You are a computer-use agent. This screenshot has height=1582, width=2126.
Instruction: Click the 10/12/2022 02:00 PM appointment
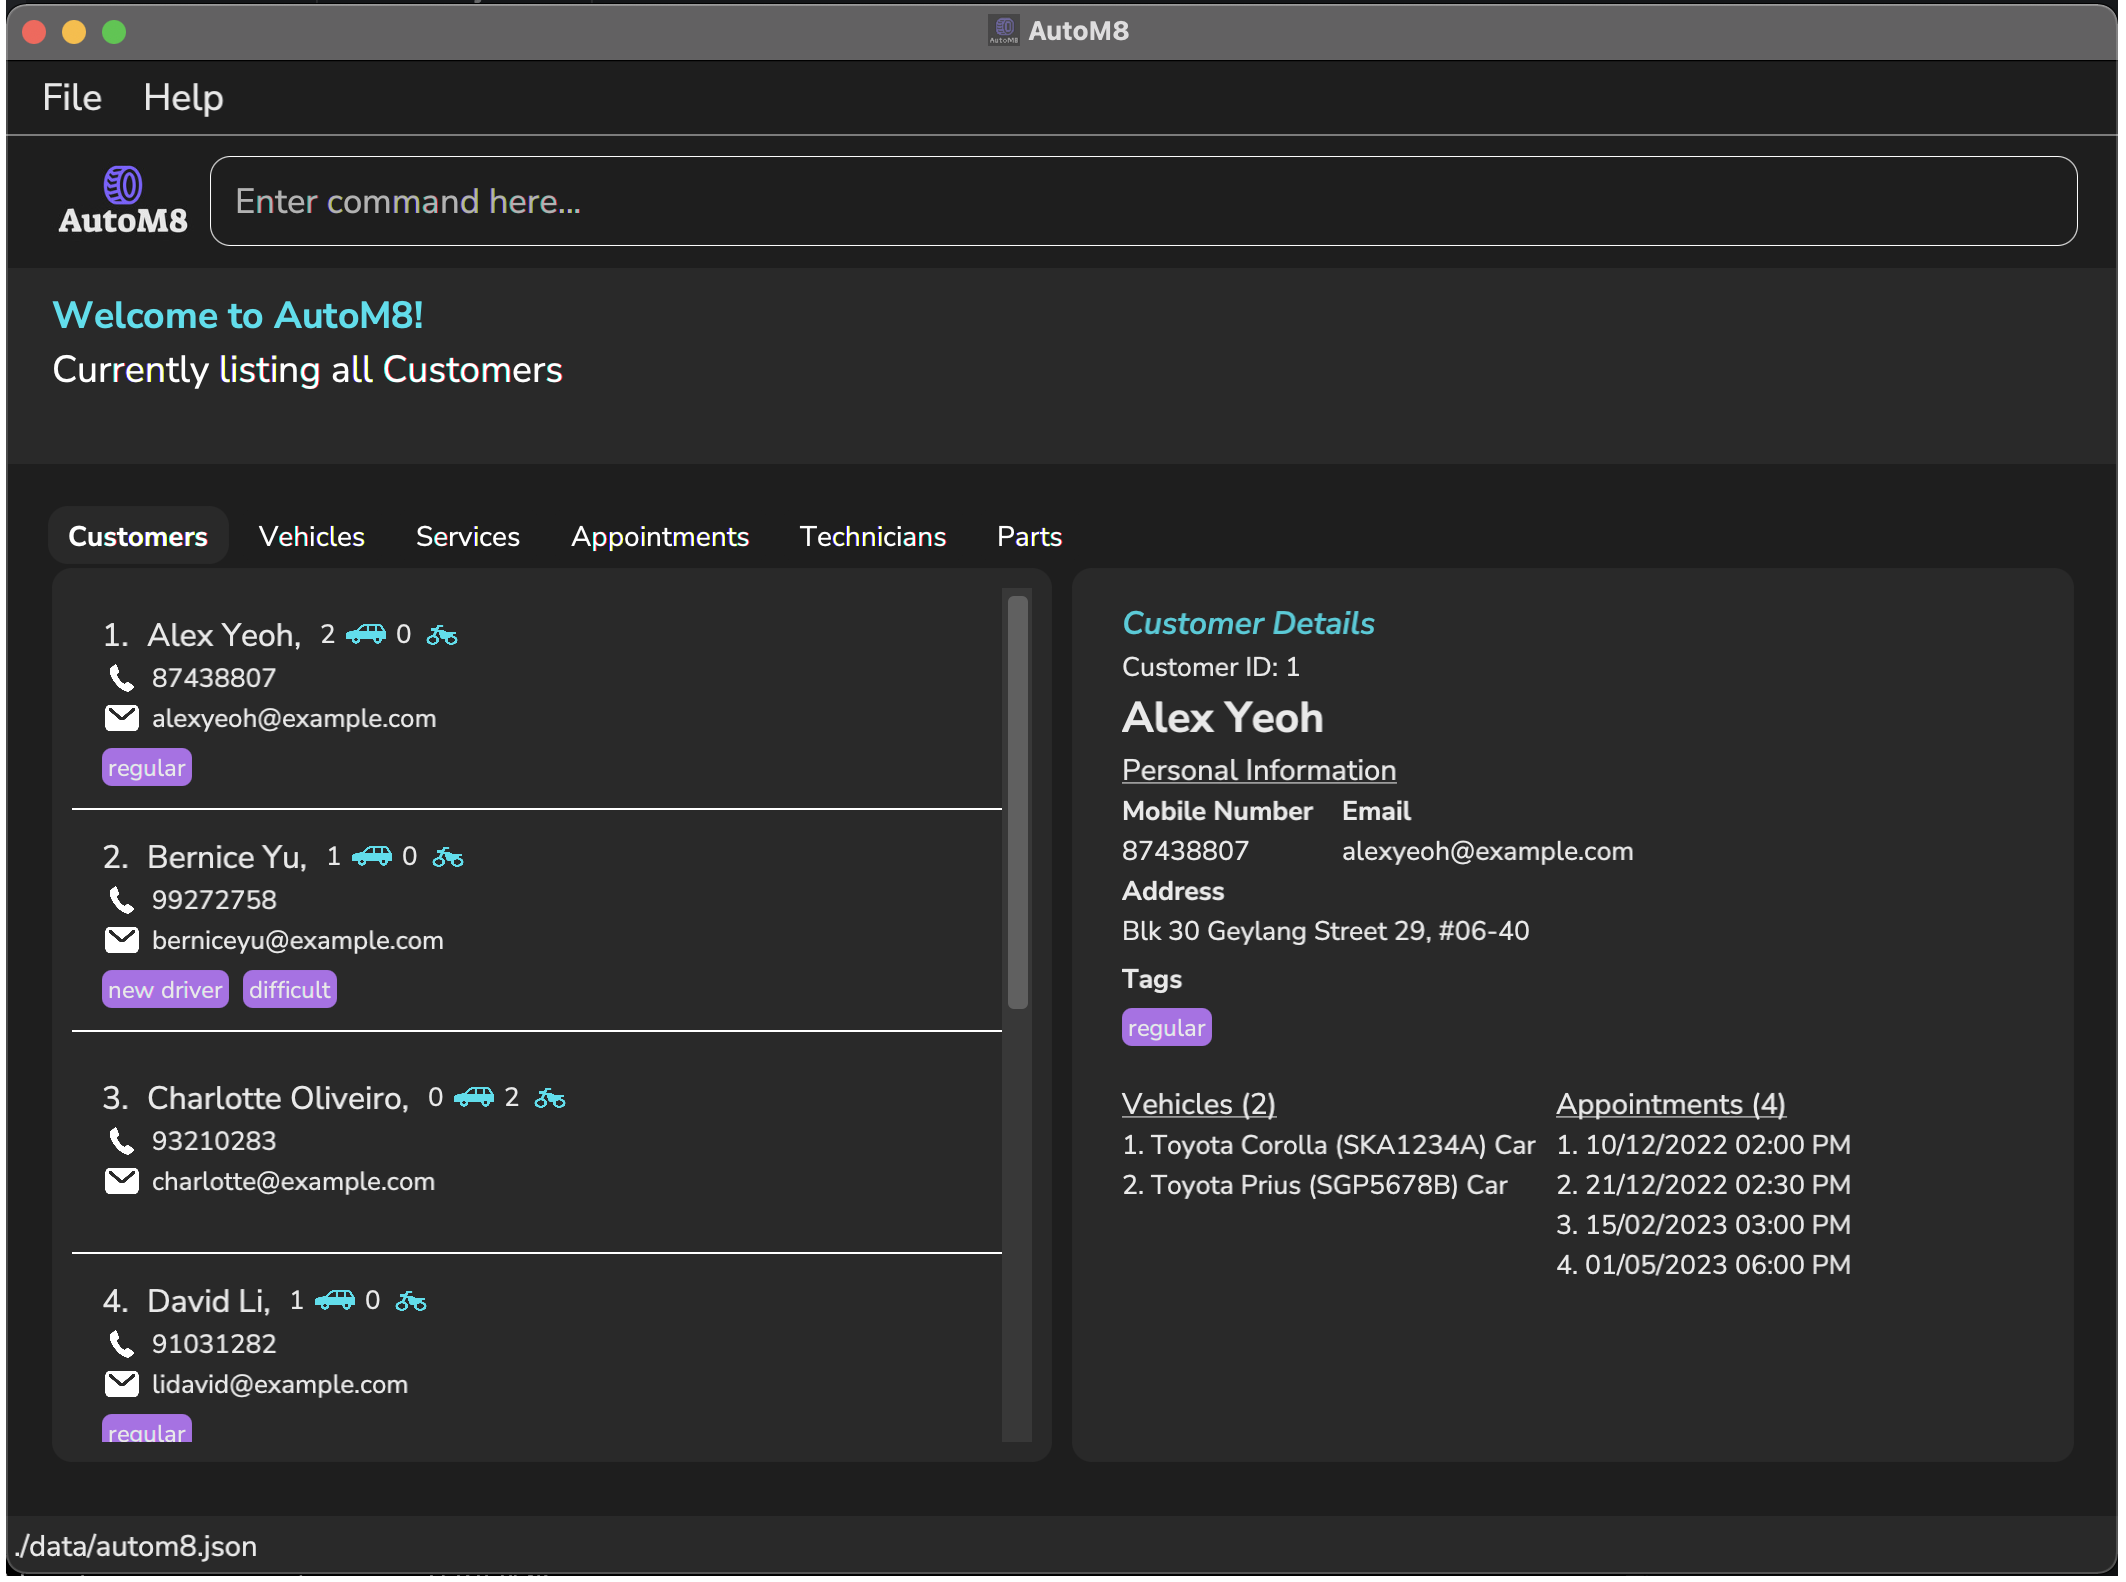coord(1704,1144)
